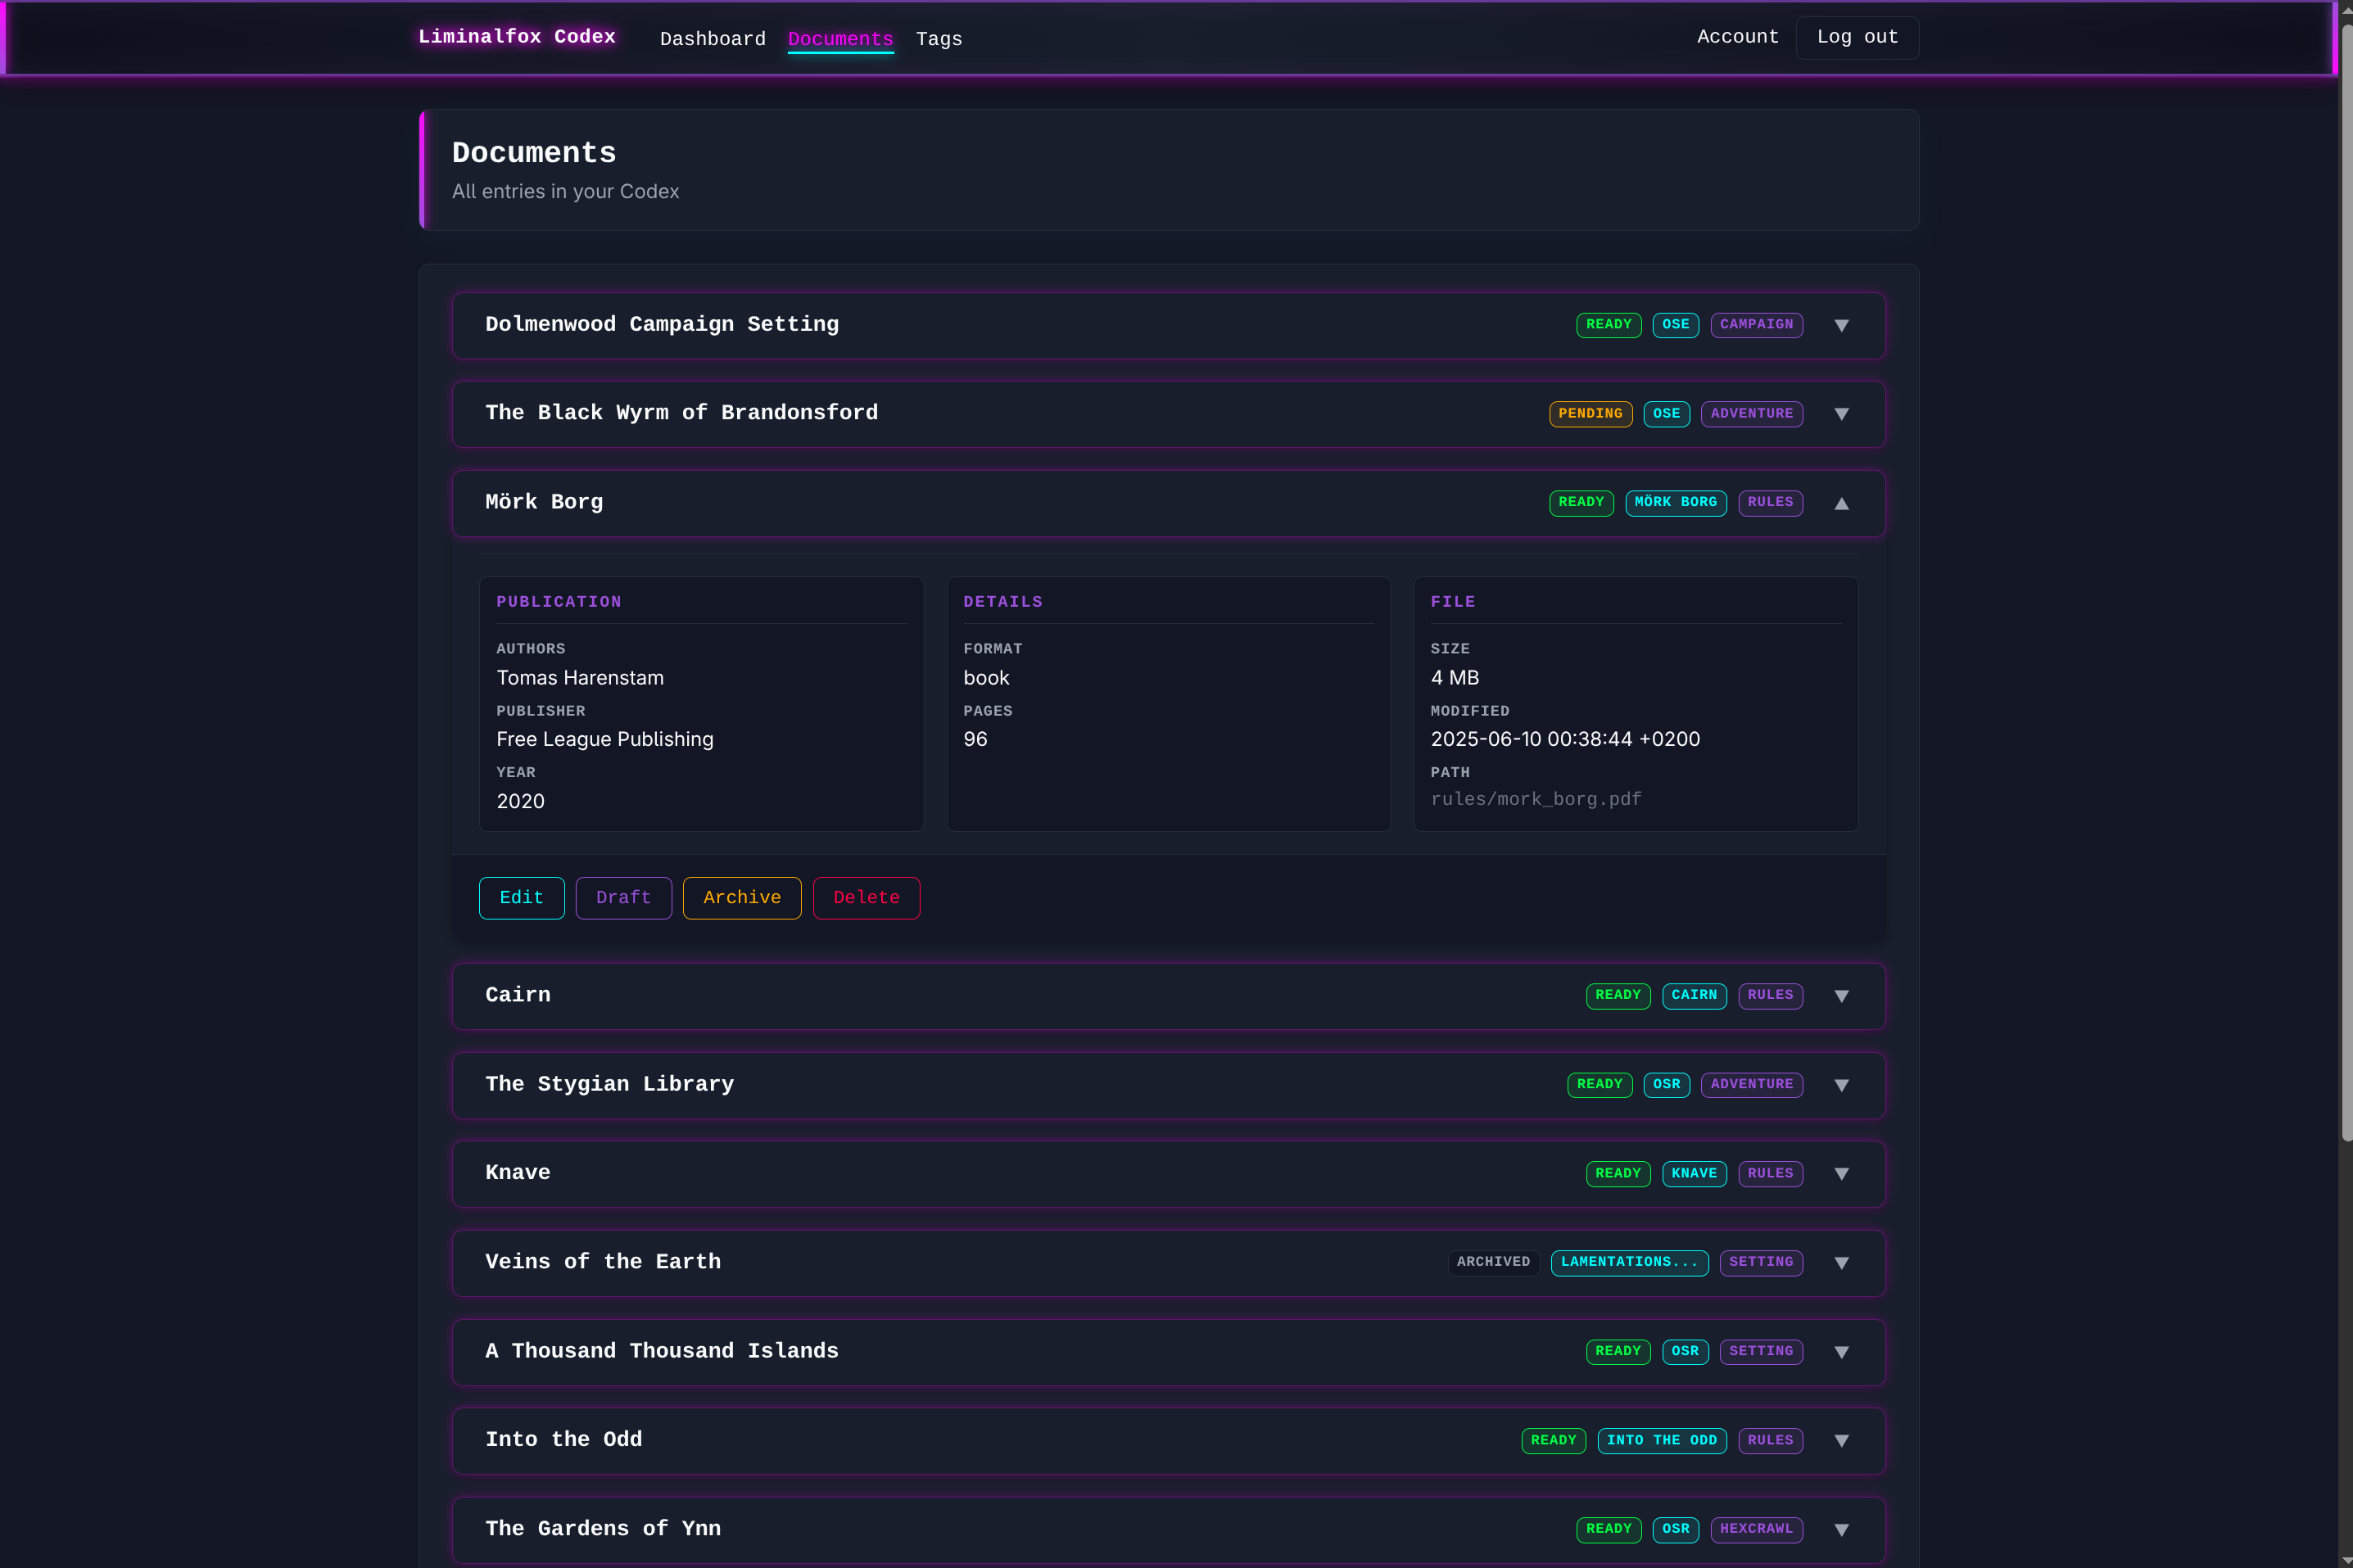2353x1568 pixels.
Task: Click Edit for Mörk Borg
Action: [521, 897]
